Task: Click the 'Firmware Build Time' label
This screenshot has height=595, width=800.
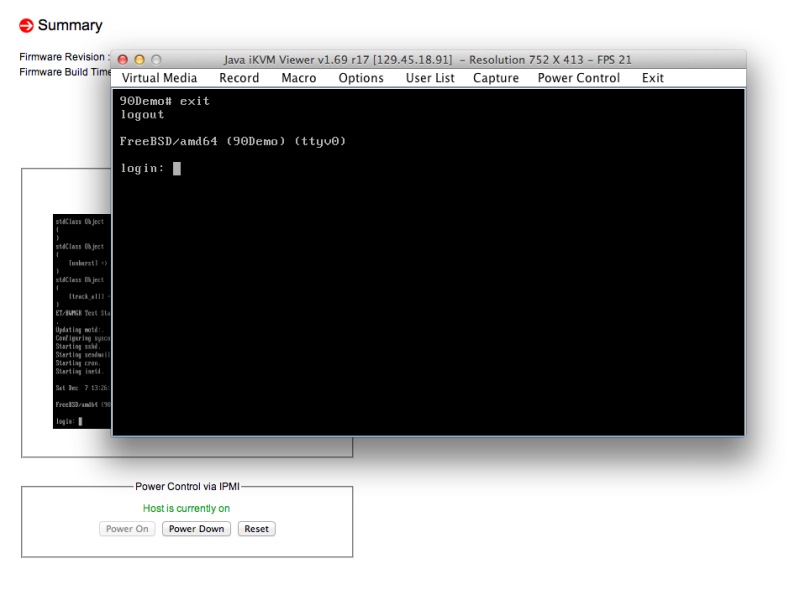Action: click(65, 72)
